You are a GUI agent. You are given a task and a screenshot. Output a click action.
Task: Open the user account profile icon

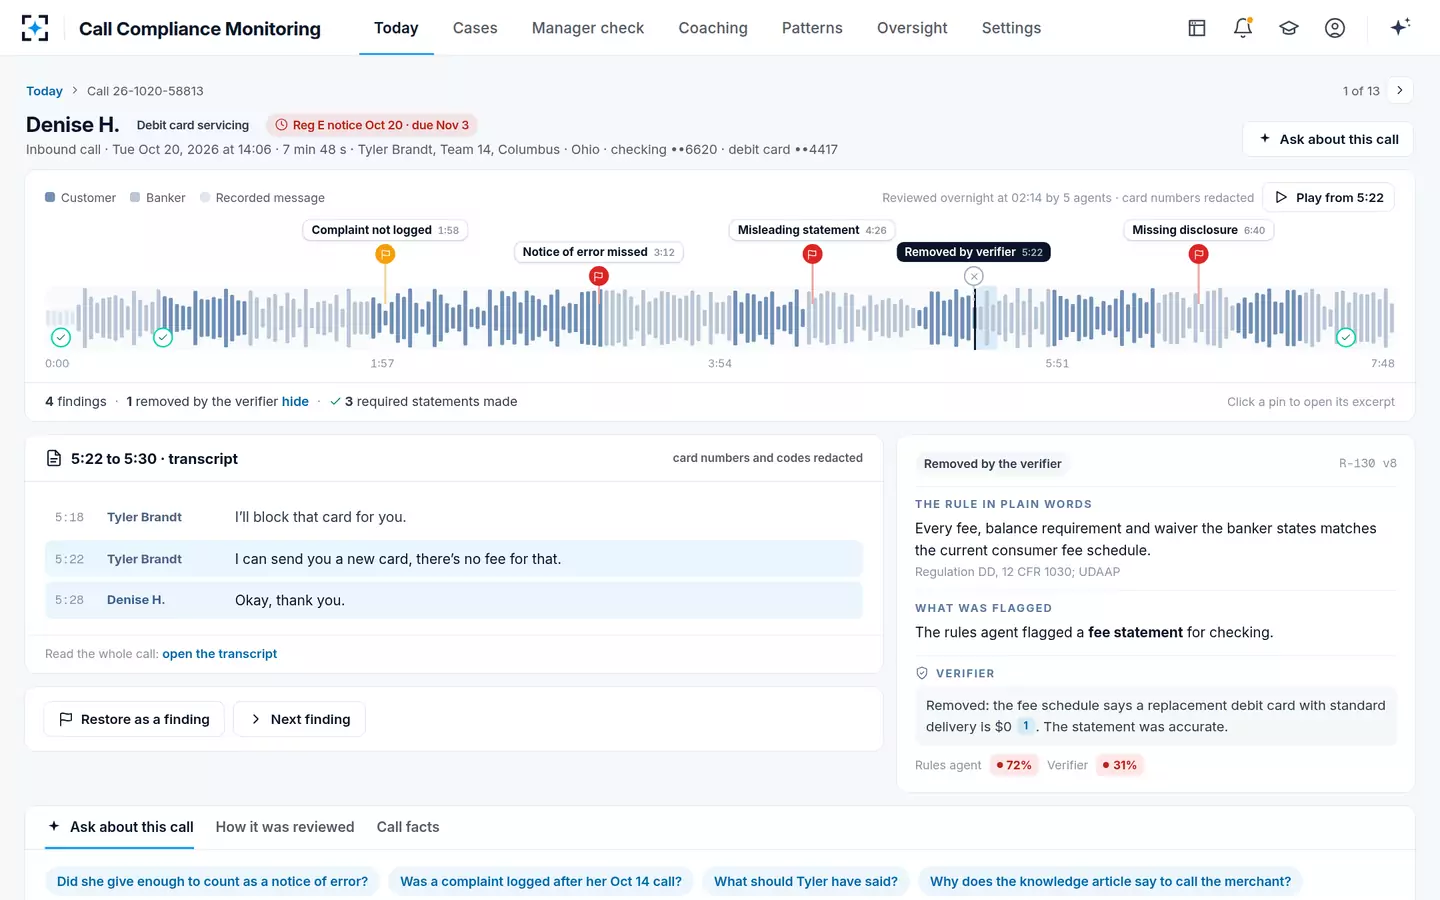(1335, 28)
